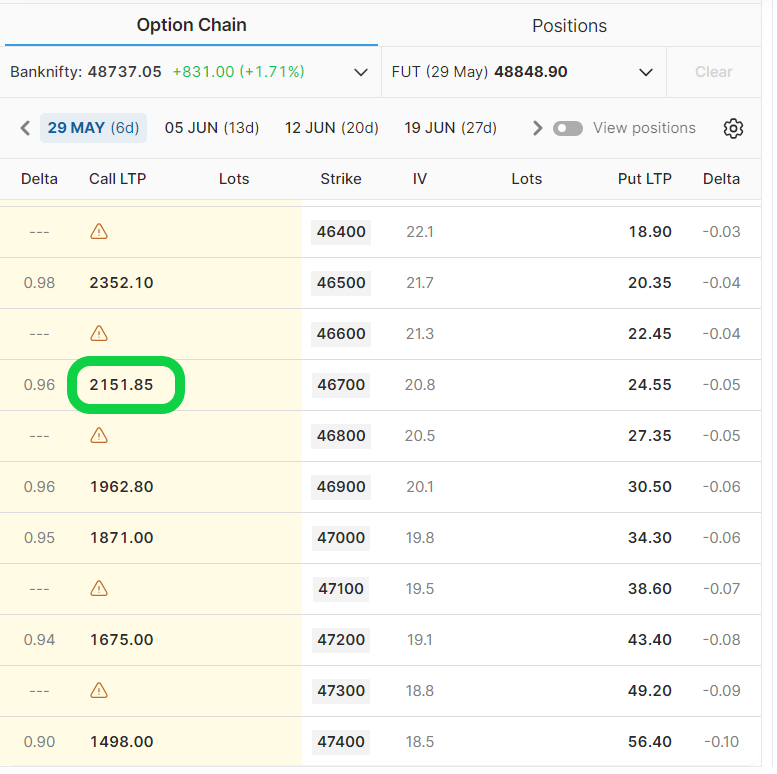Click the 47100 strike price

[341, 589]
